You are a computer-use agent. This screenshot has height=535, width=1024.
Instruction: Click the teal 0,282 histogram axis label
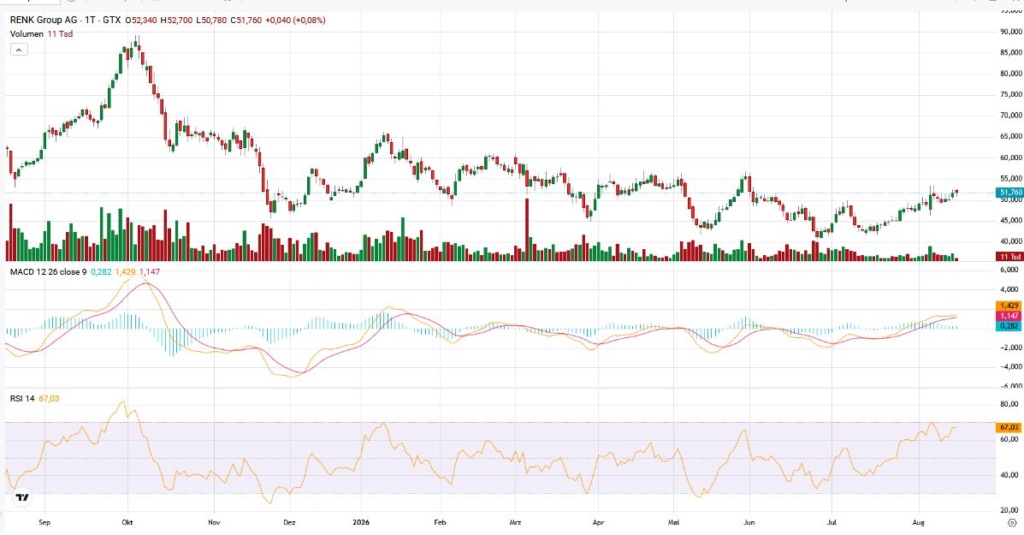(1009, 325)
